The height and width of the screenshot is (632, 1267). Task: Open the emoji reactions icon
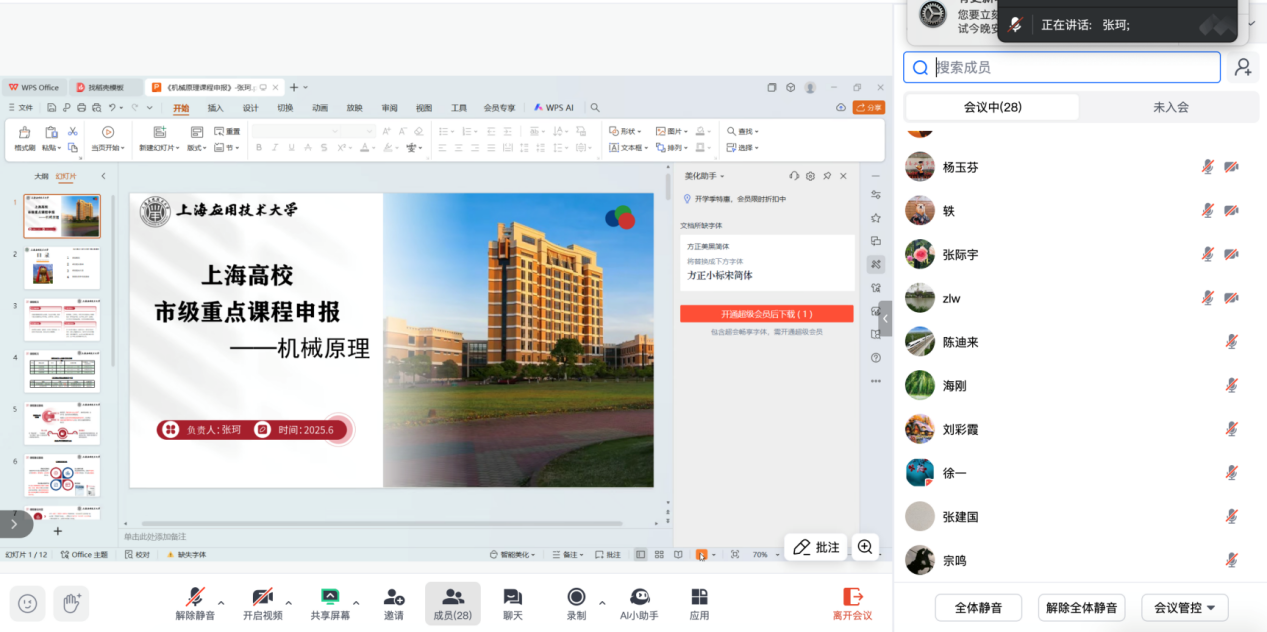click(28, 603)
